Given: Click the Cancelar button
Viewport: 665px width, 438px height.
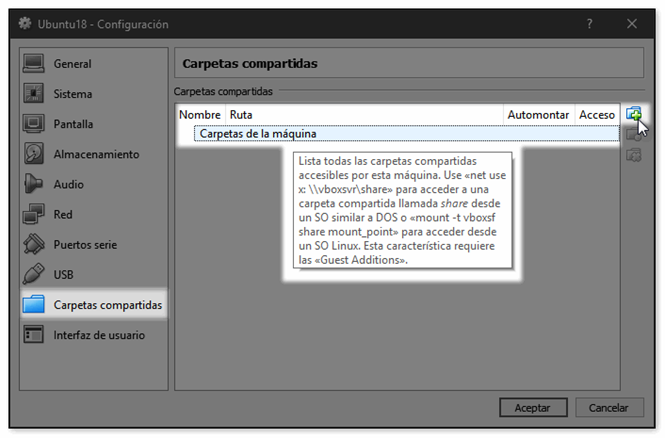Looking at the screenshot, I should pos(609,407).
